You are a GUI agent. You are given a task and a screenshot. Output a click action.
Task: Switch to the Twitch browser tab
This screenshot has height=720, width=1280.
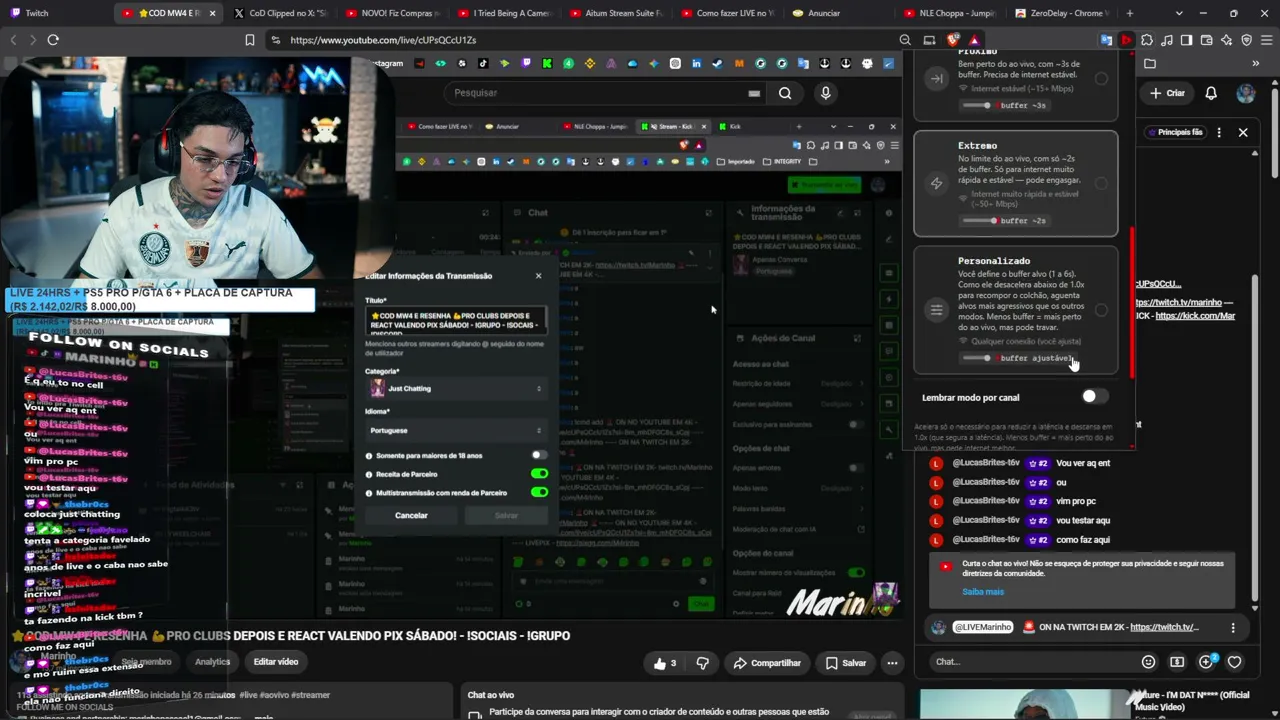tap(56, 13)
